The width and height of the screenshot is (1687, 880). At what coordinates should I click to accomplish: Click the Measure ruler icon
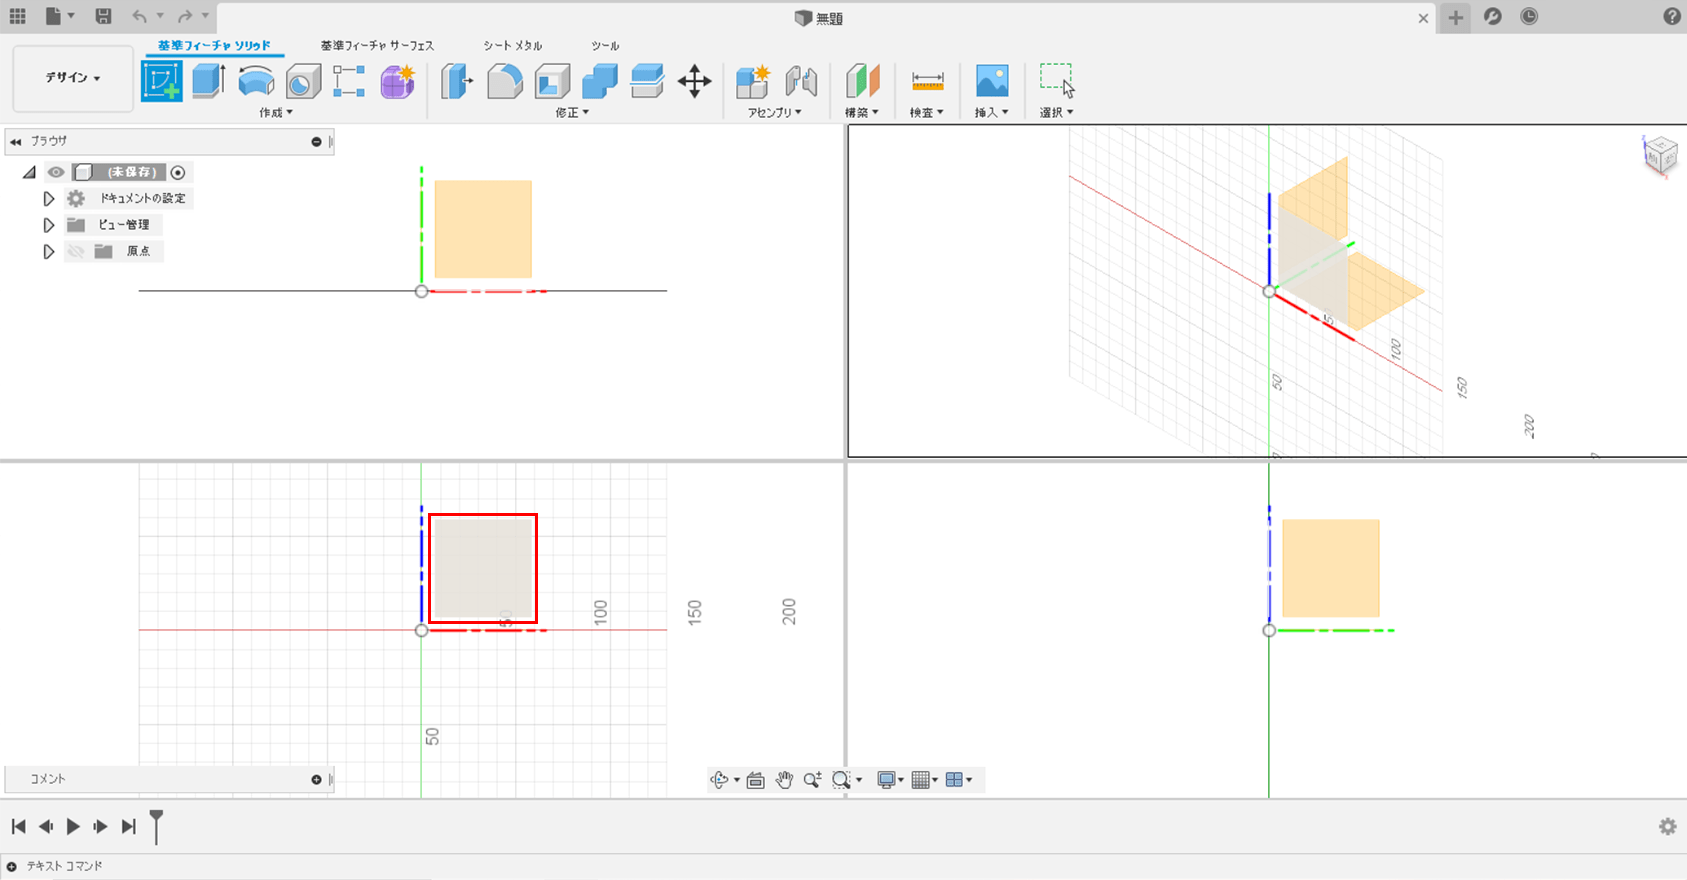[927, 81]
